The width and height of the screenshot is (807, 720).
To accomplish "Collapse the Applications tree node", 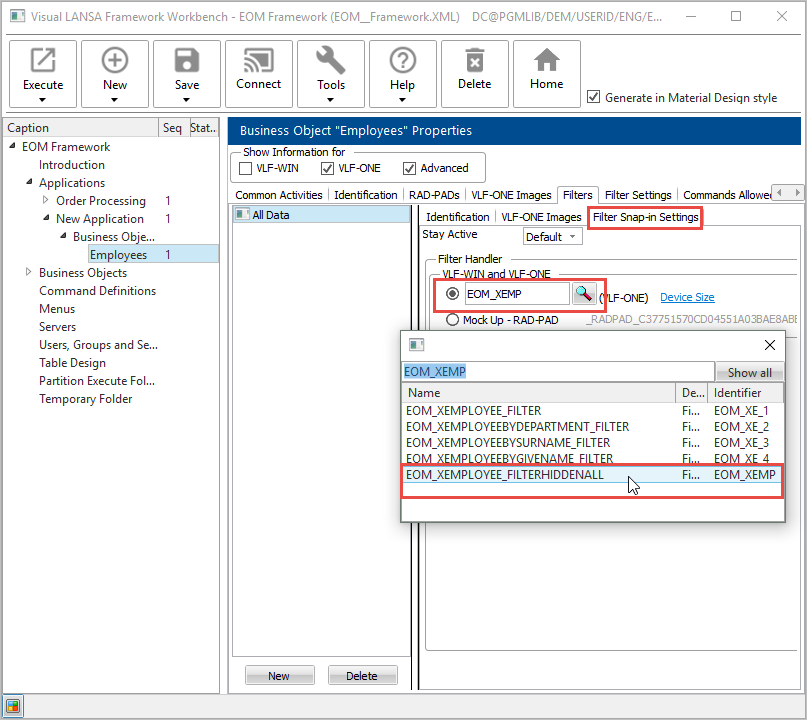I will pos(29,182).
